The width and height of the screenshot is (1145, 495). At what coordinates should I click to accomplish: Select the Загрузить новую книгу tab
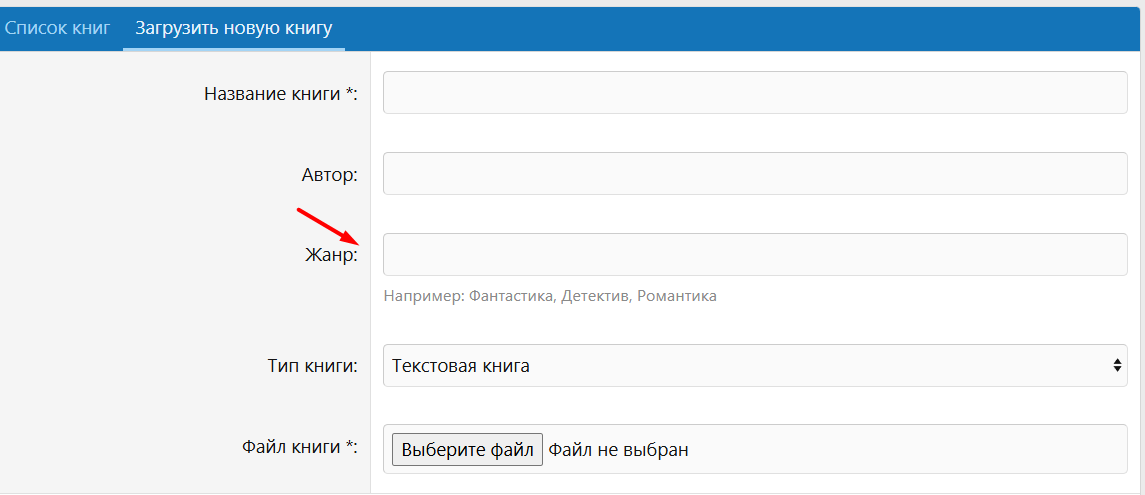[x=234, y=29]
